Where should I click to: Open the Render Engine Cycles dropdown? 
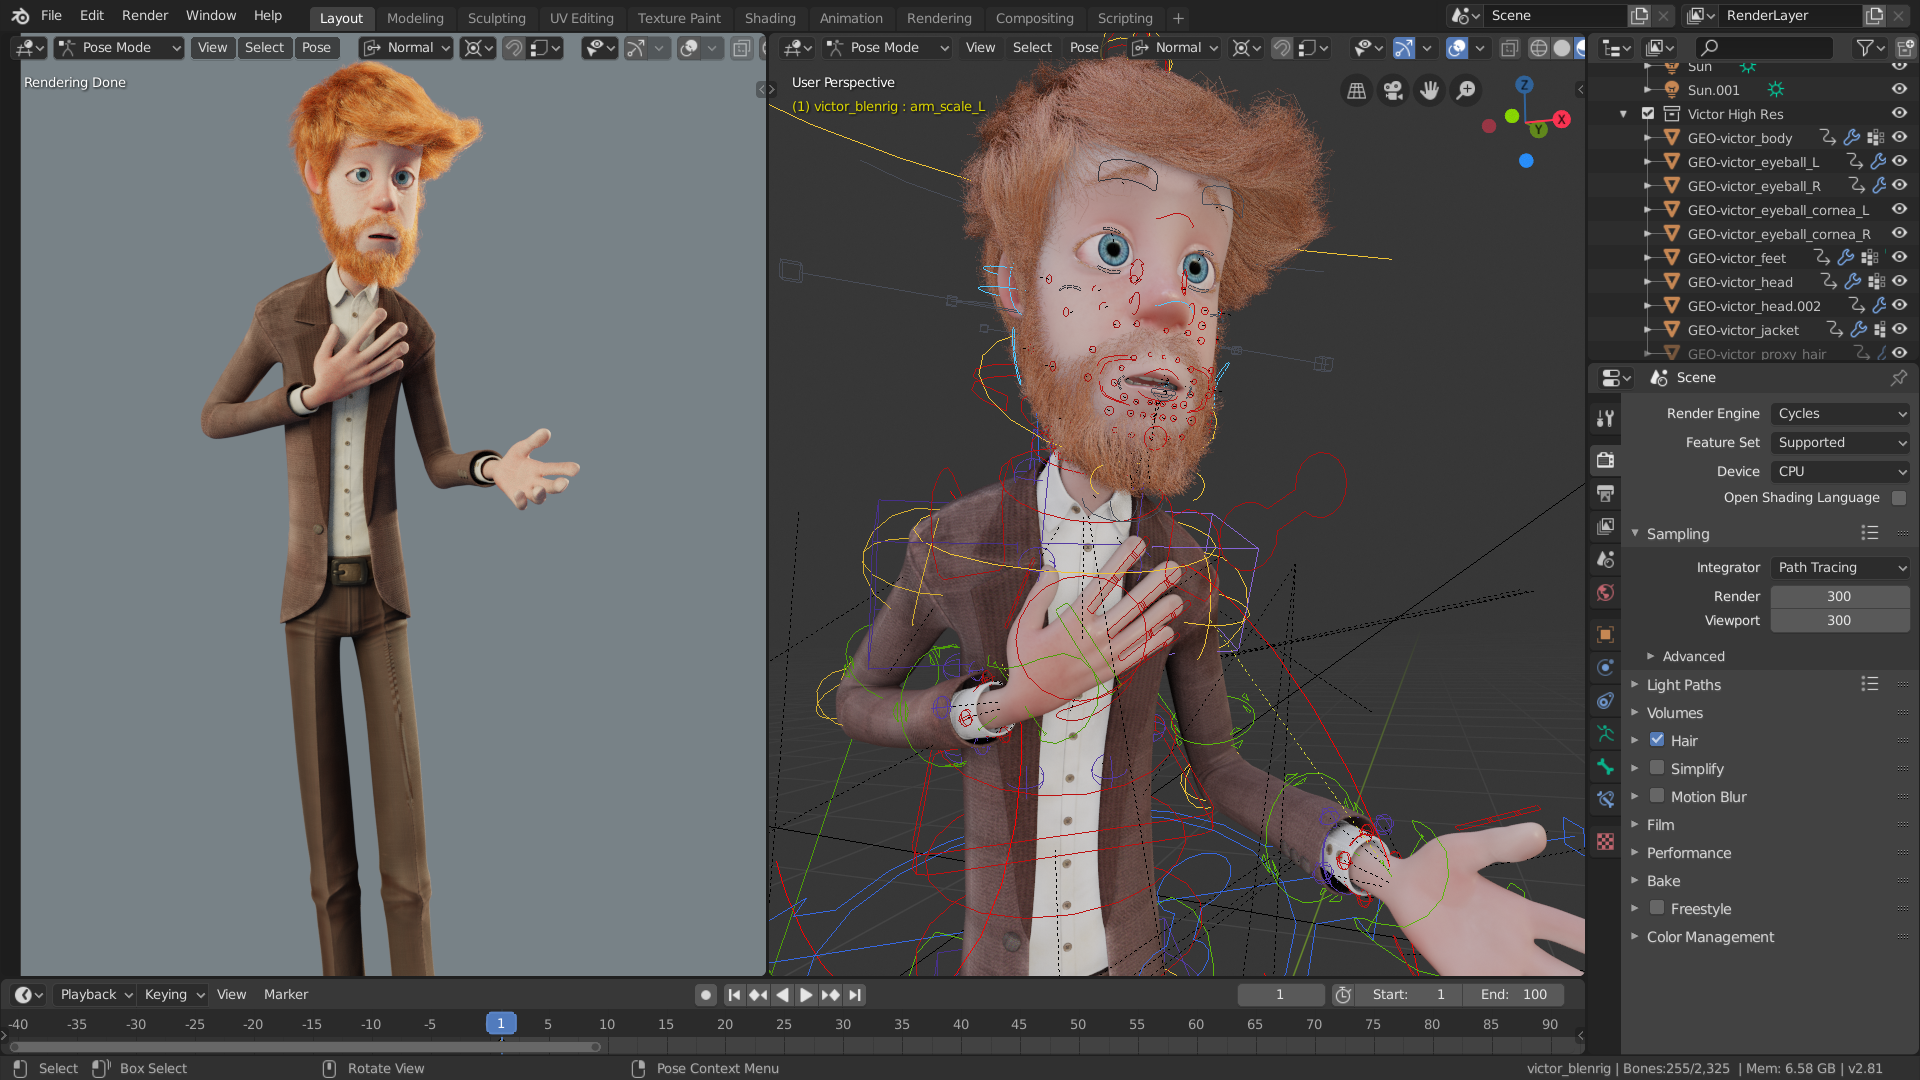(1840, 413)
